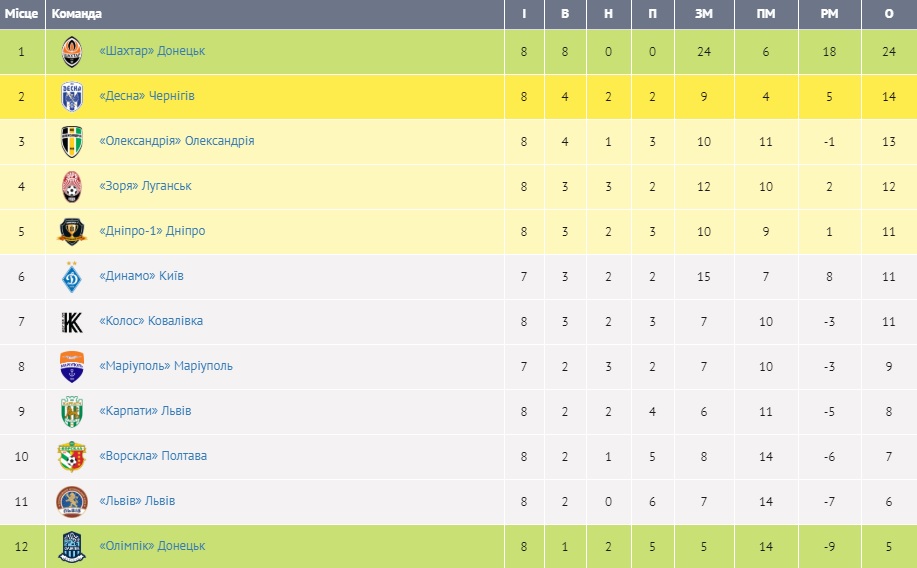
Task: Click the Desna Chernihiv club crest
Action: pyautogui.click(x=72, y=96)
